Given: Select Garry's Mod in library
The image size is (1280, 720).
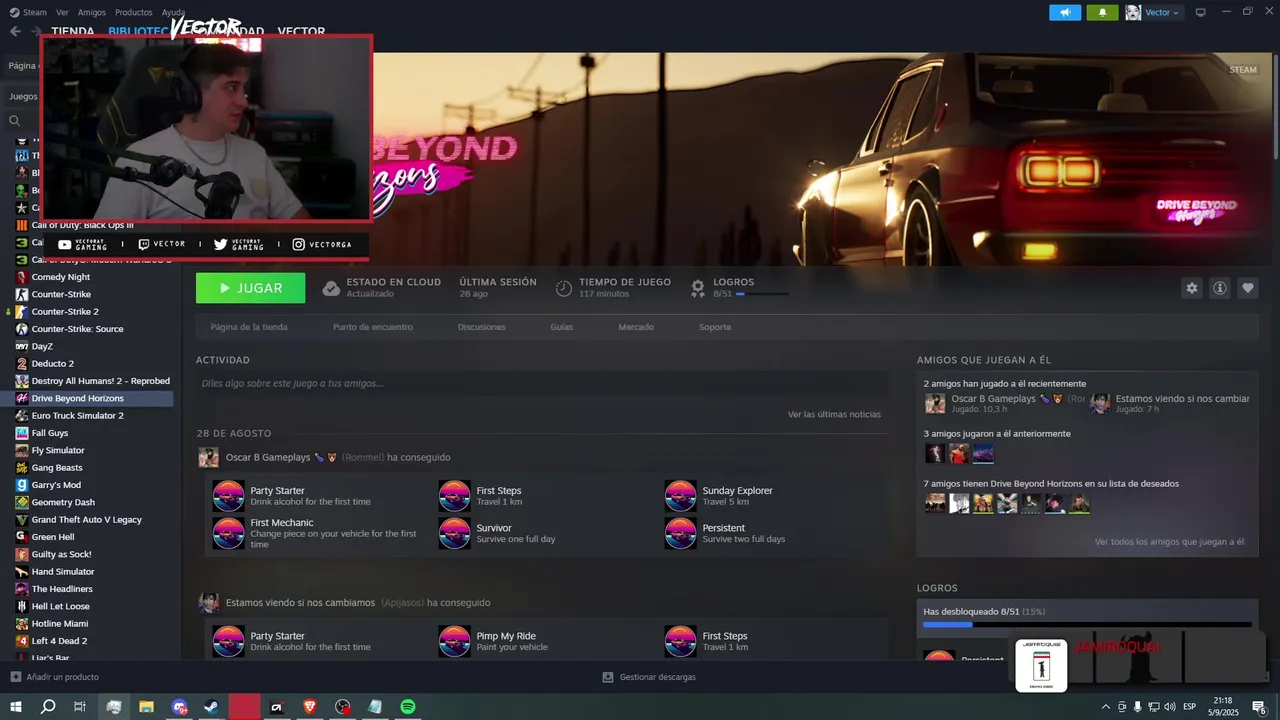Looking at the screenshot, I should click(56, 485).
